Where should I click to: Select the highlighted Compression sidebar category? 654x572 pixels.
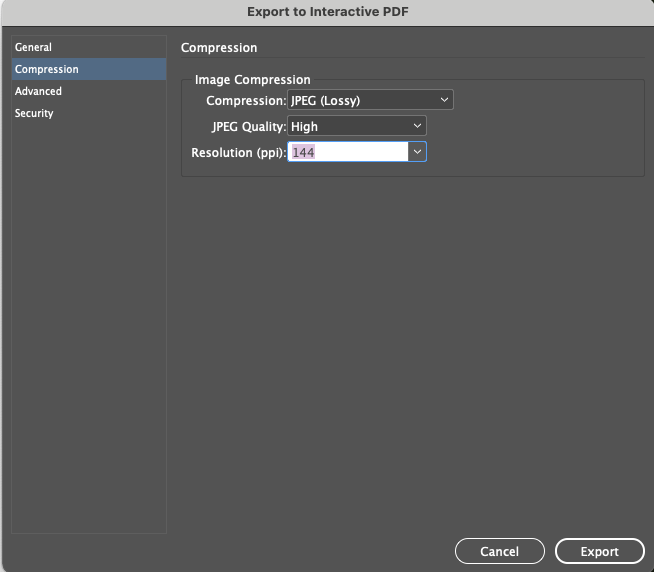click(x=47, y=70)
